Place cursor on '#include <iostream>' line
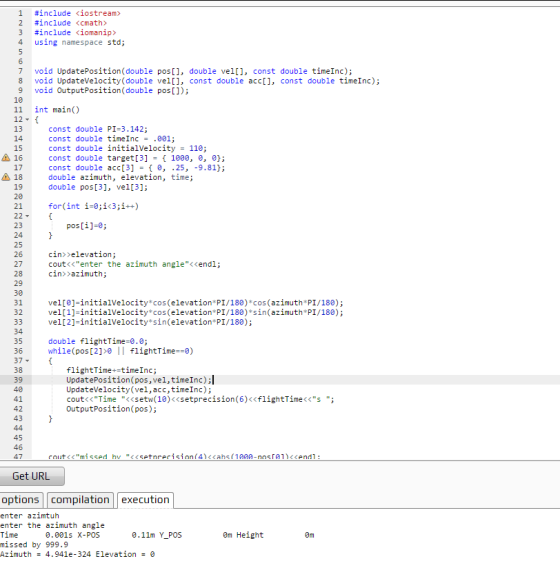 click(x=77, y=13)
